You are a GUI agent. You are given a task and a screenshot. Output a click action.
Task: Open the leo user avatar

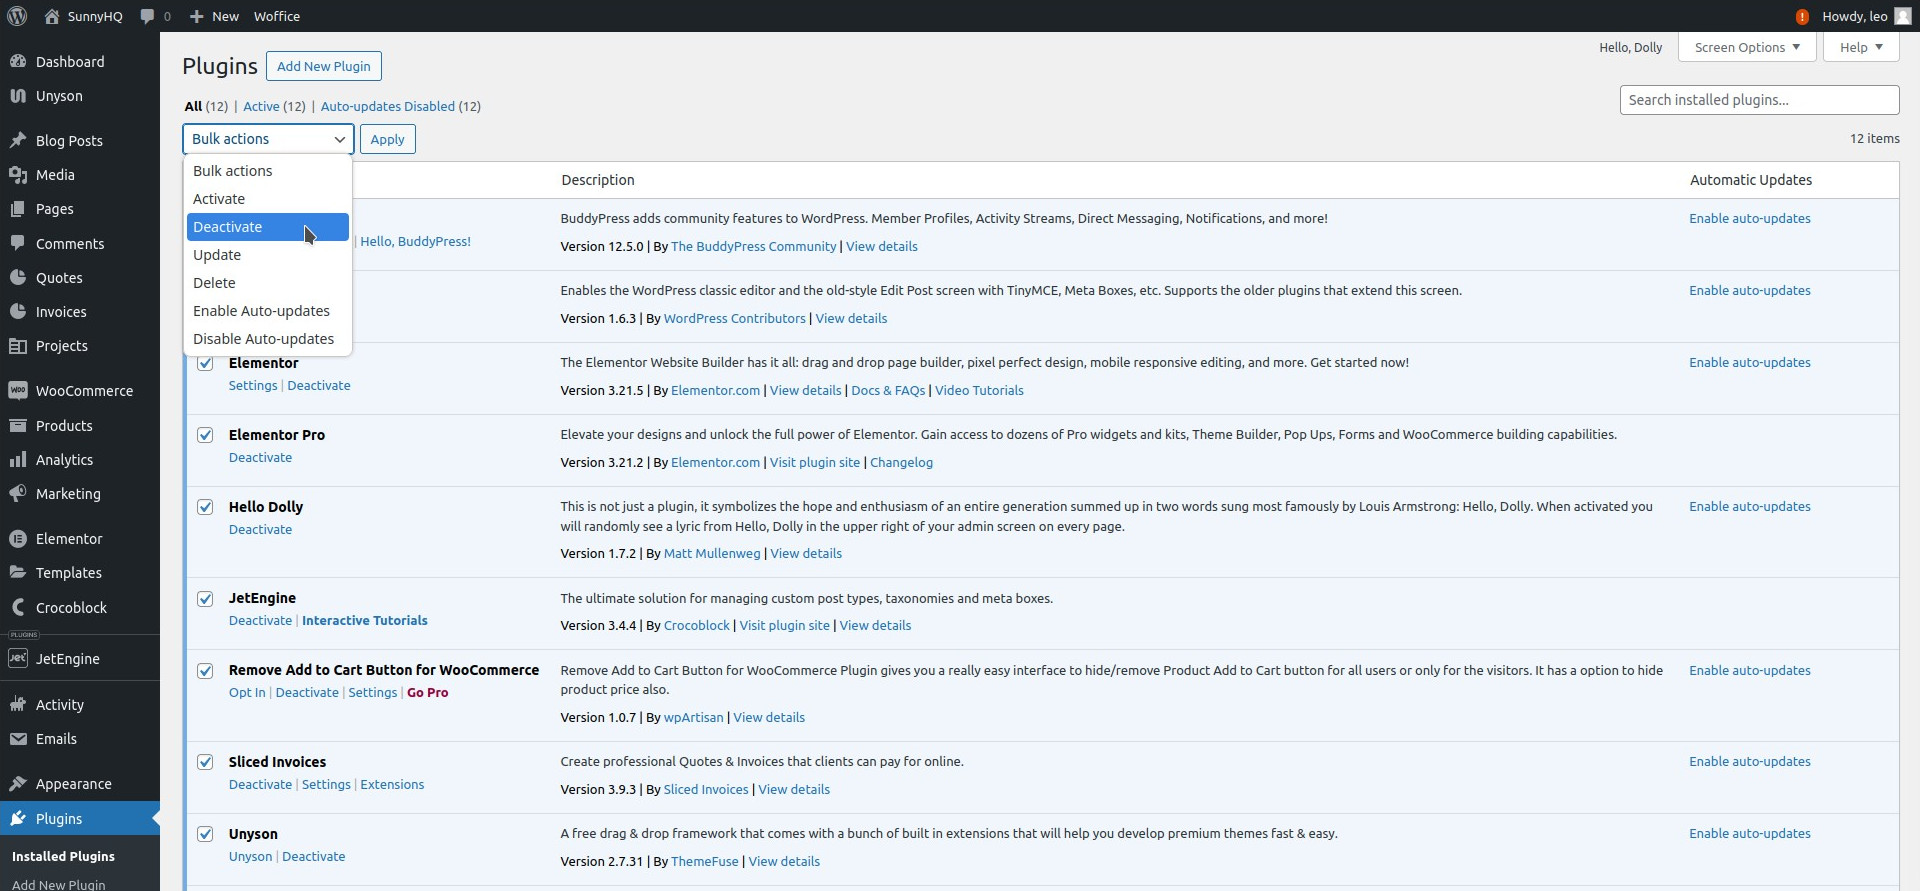tap(1903, 16)
